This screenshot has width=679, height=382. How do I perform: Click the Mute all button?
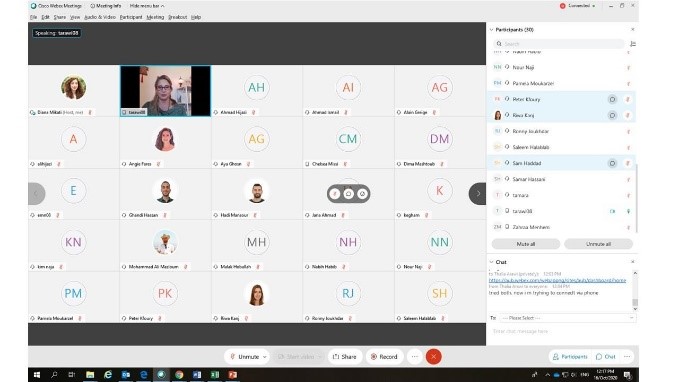(526, 244)
